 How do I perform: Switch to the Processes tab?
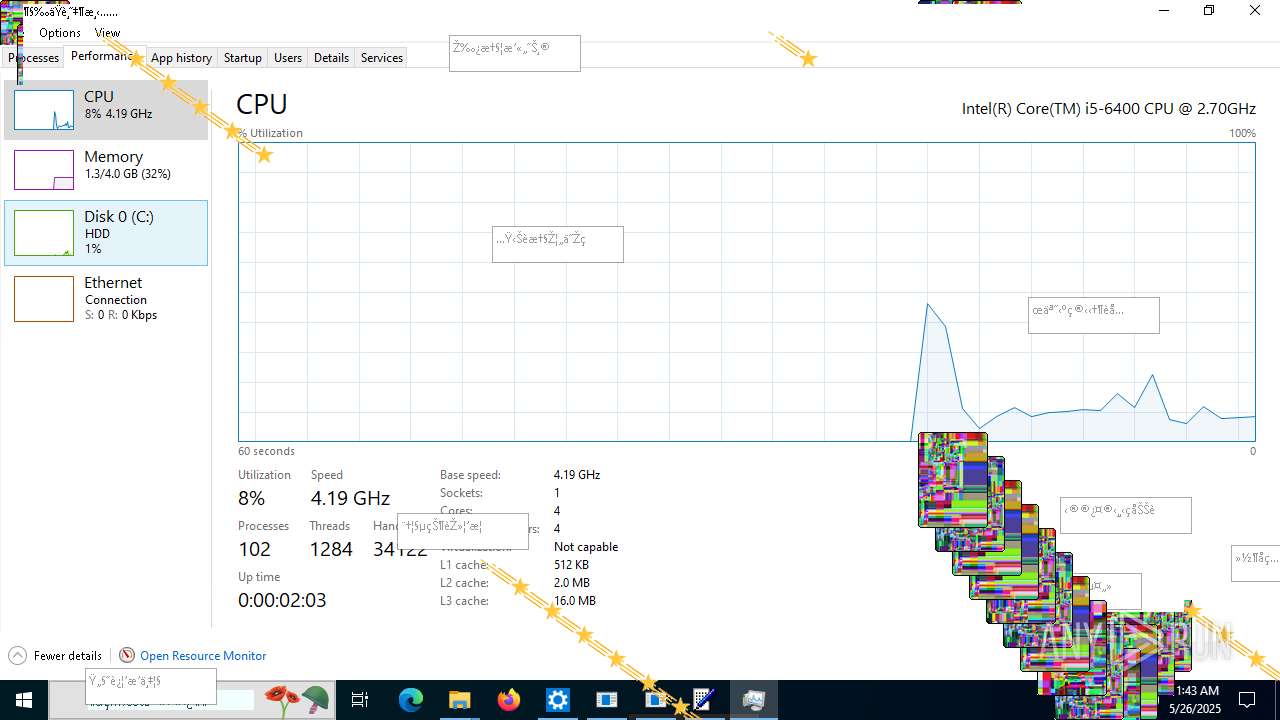[x=34, y=58]
